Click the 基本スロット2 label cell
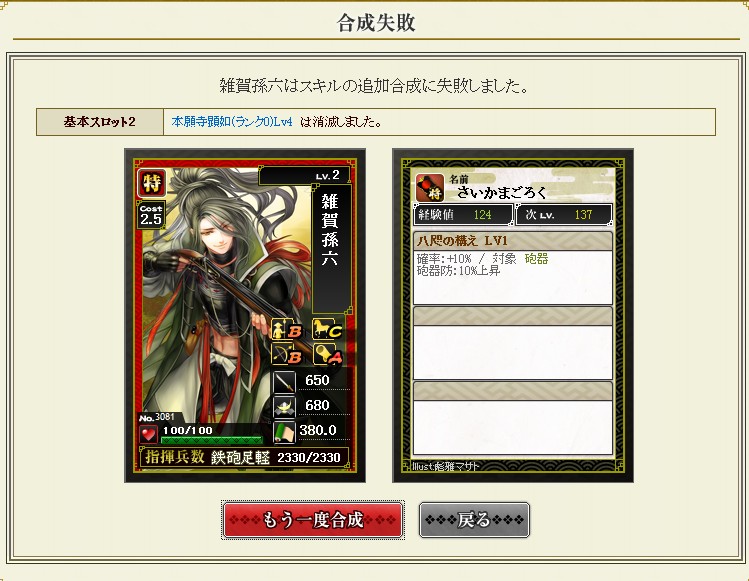This screenshot has width=749, height=581. click(100, 122)
